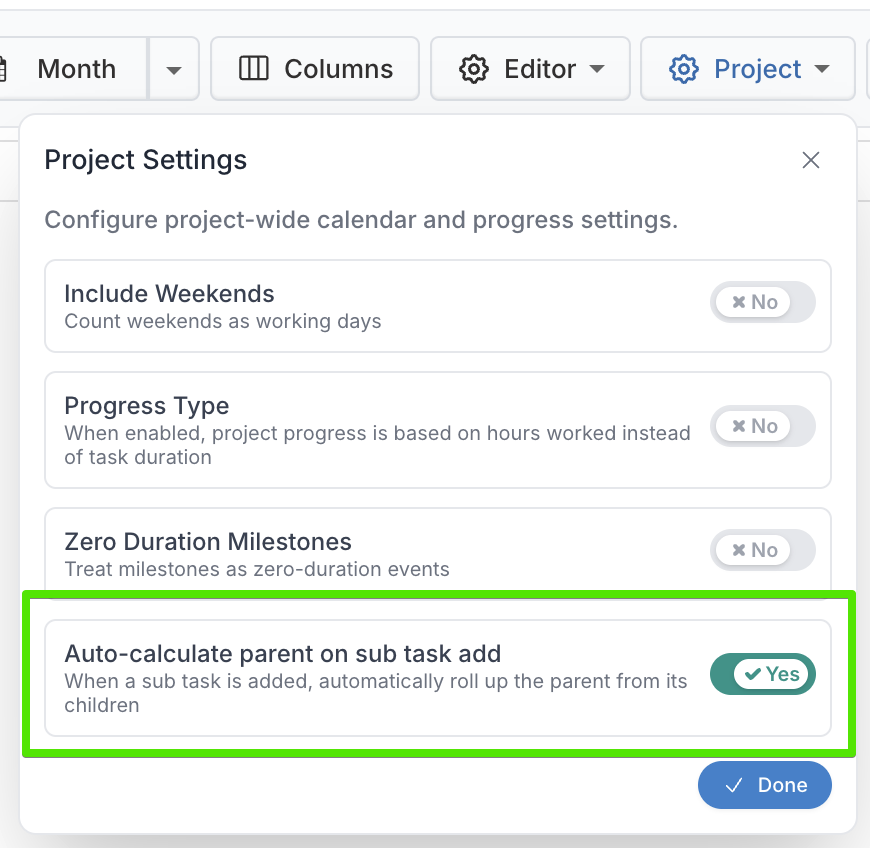Image resolution: width=870 pixels, height=848 pixels.
Task: Close Project Settings with the X icon
Action: point(811,160)
